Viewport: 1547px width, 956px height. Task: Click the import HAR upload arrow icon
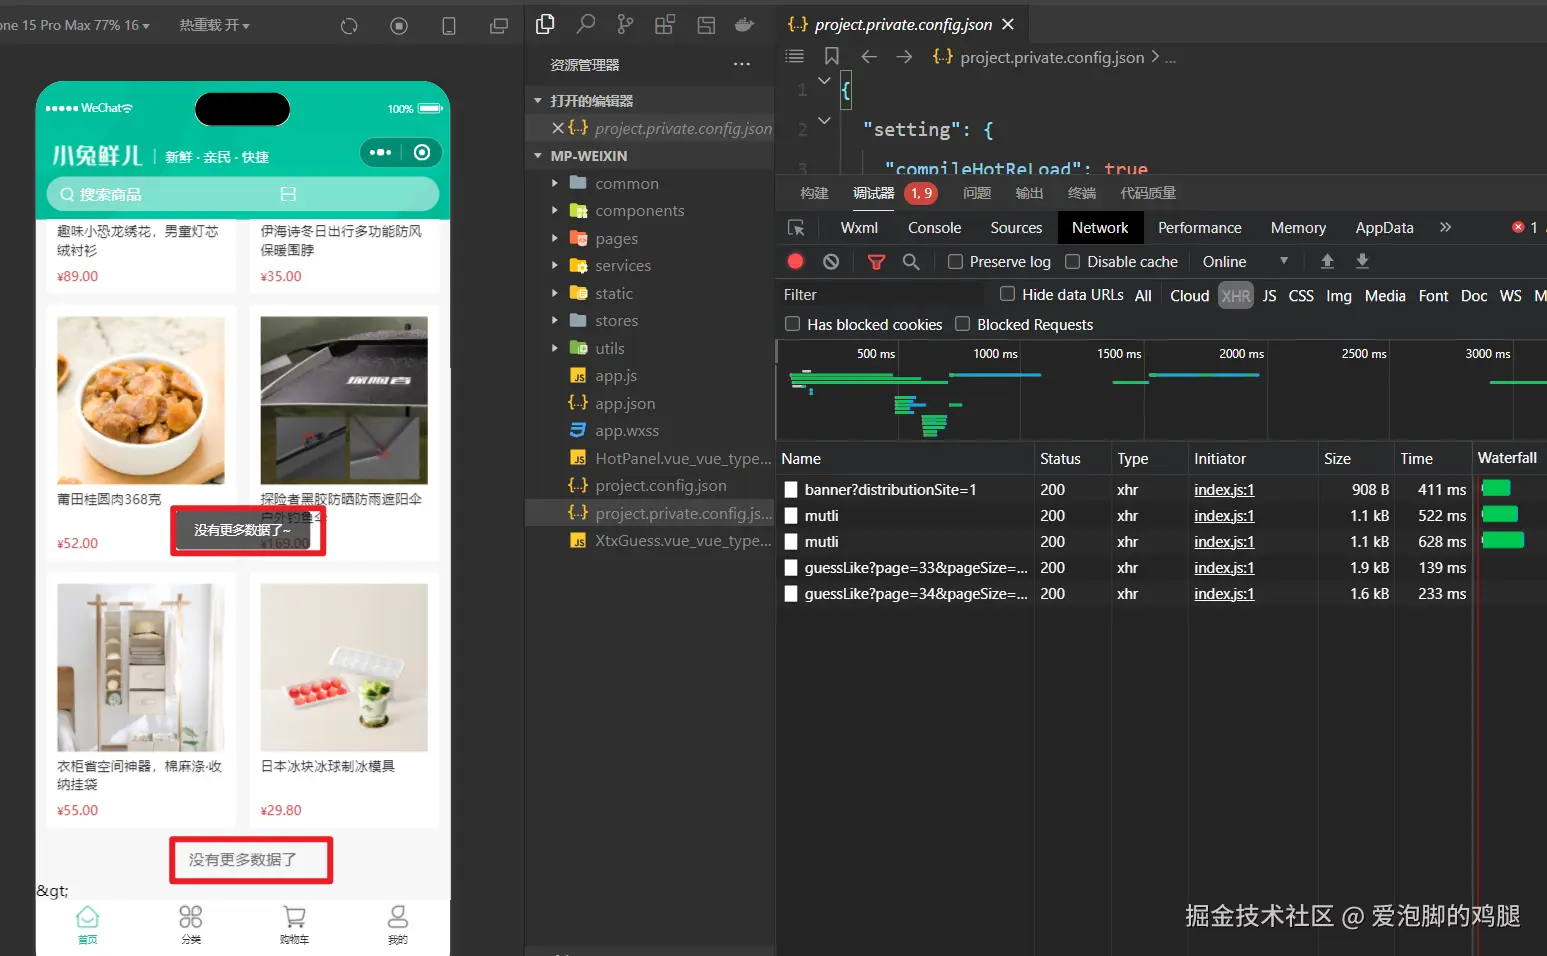point(1327,261)
